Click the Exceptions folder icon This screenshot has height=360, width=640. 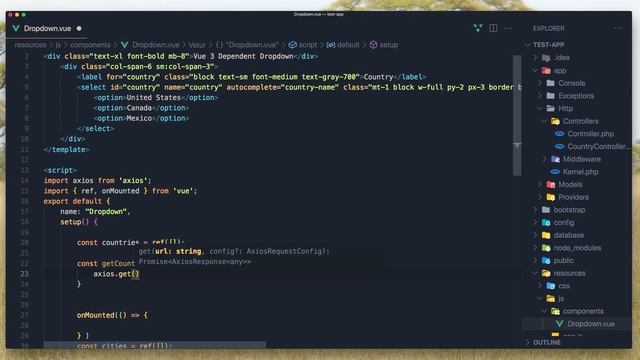tap(550, 96)
